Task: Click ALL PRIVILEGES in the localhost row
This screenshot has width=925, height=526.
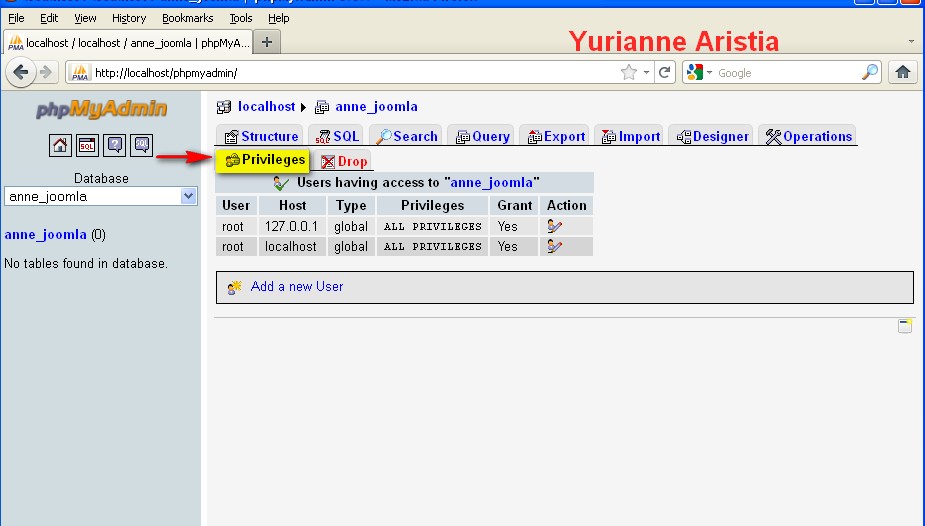Action: pos(432,246)
